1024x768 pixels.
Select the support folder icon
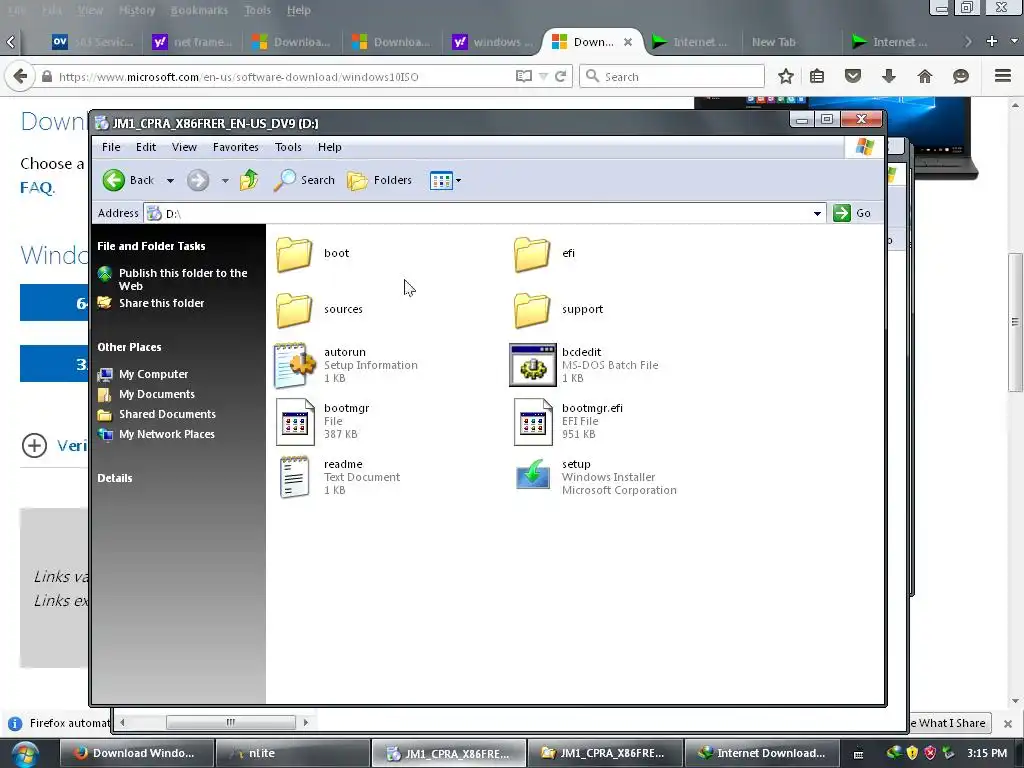532,310
